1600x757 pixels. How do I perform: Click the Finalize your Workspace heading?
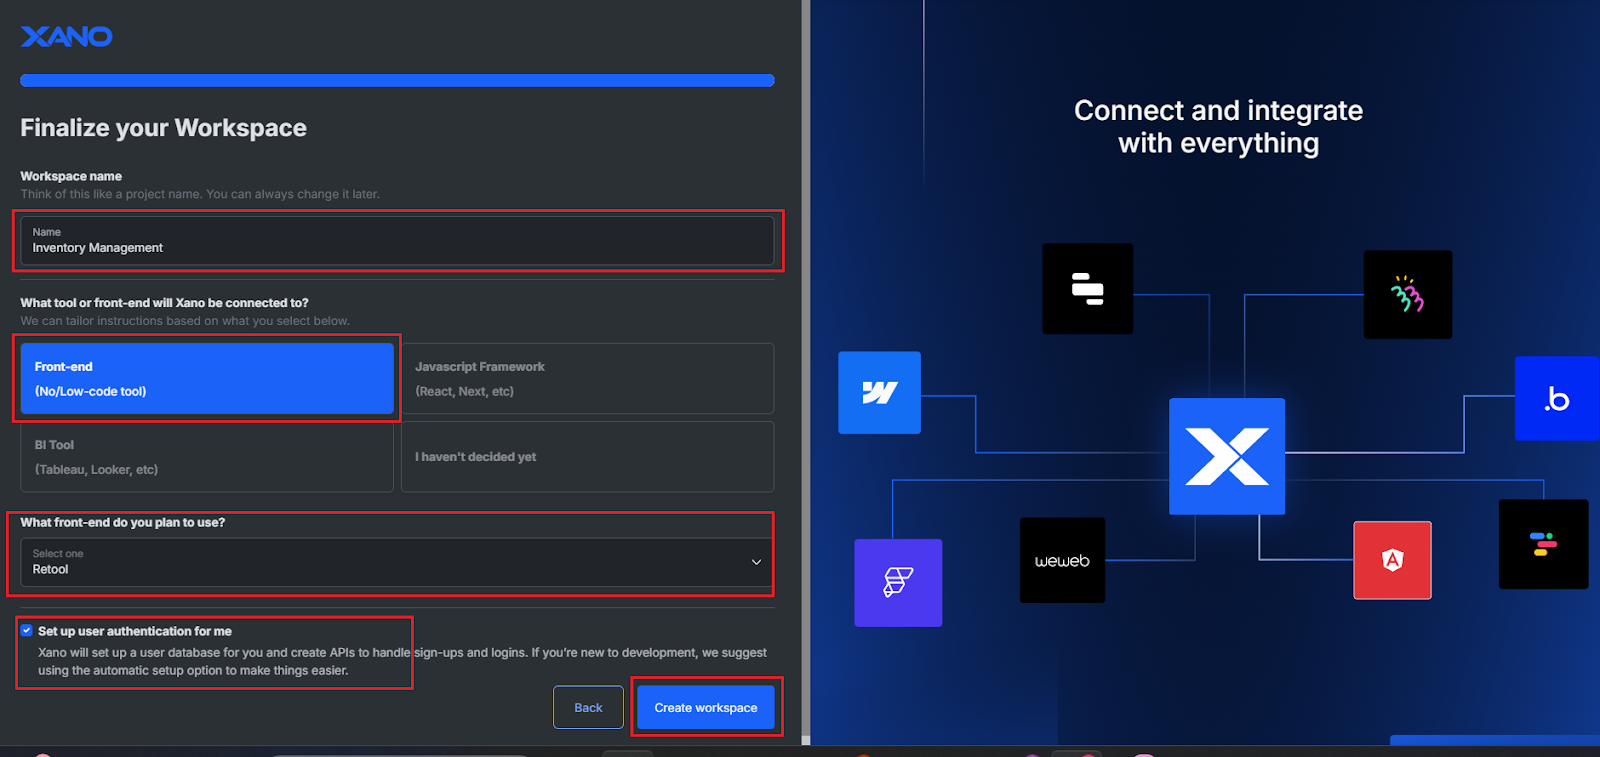[163, 128]
